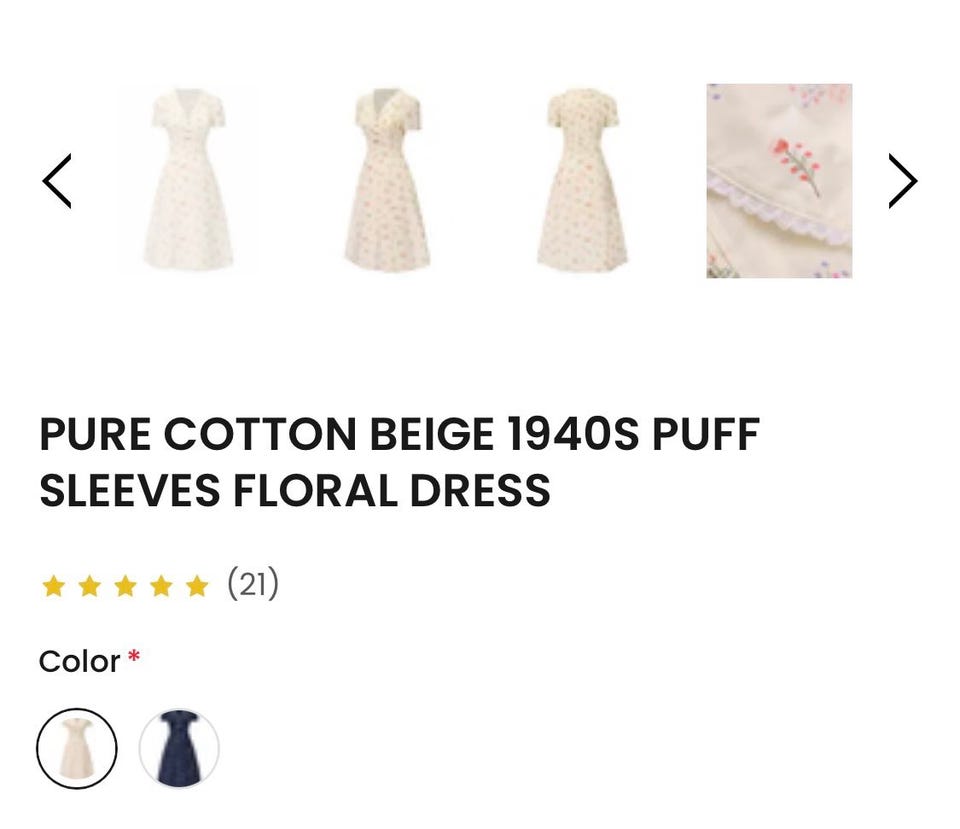Advance carousel with the right chevron arrow
This screenshot has height=829, width=960.
click(x=902, y=181)
